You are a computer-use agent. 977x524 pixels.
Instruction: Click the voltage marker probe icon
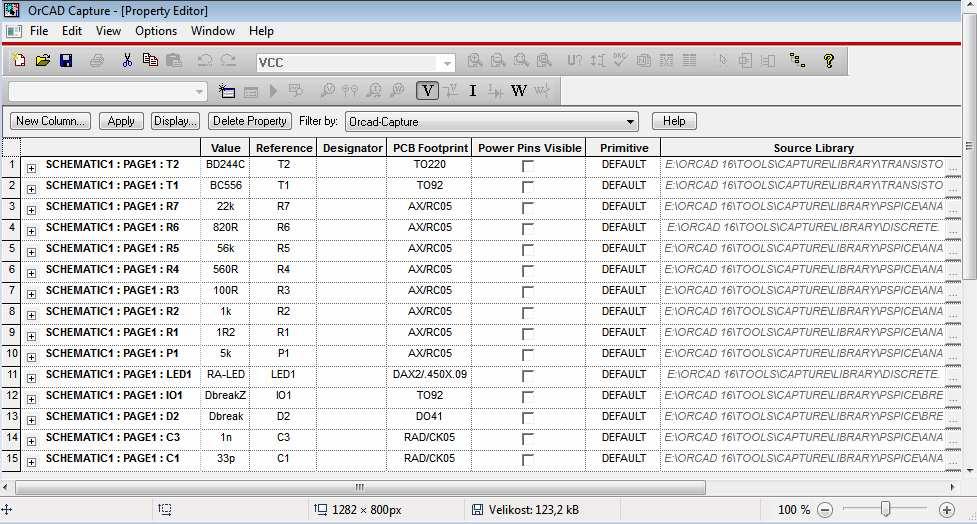point(327,91)
